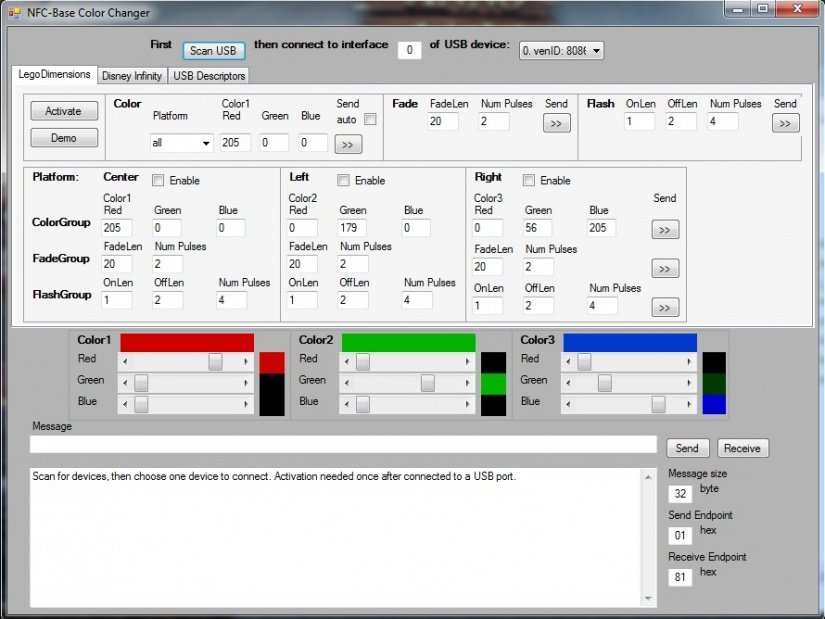Switch to the Disney Infinity tab
825x619 pixels.
pyautogui.click(x=131, y=76)
